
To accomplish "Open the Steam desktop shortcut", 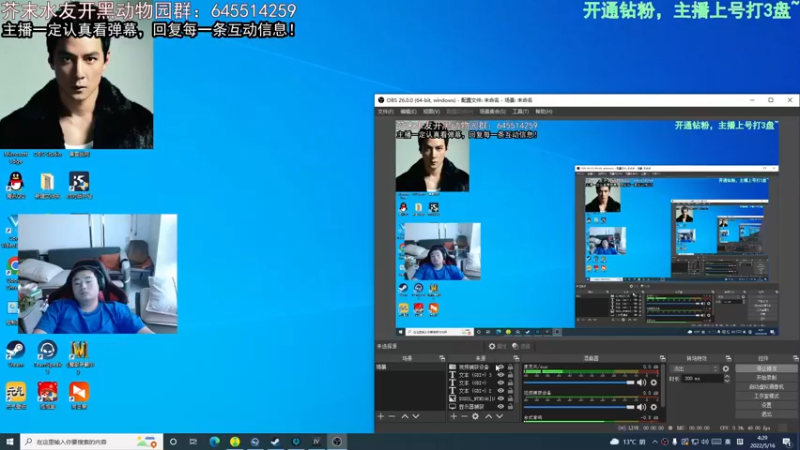I will click(16, 354).
